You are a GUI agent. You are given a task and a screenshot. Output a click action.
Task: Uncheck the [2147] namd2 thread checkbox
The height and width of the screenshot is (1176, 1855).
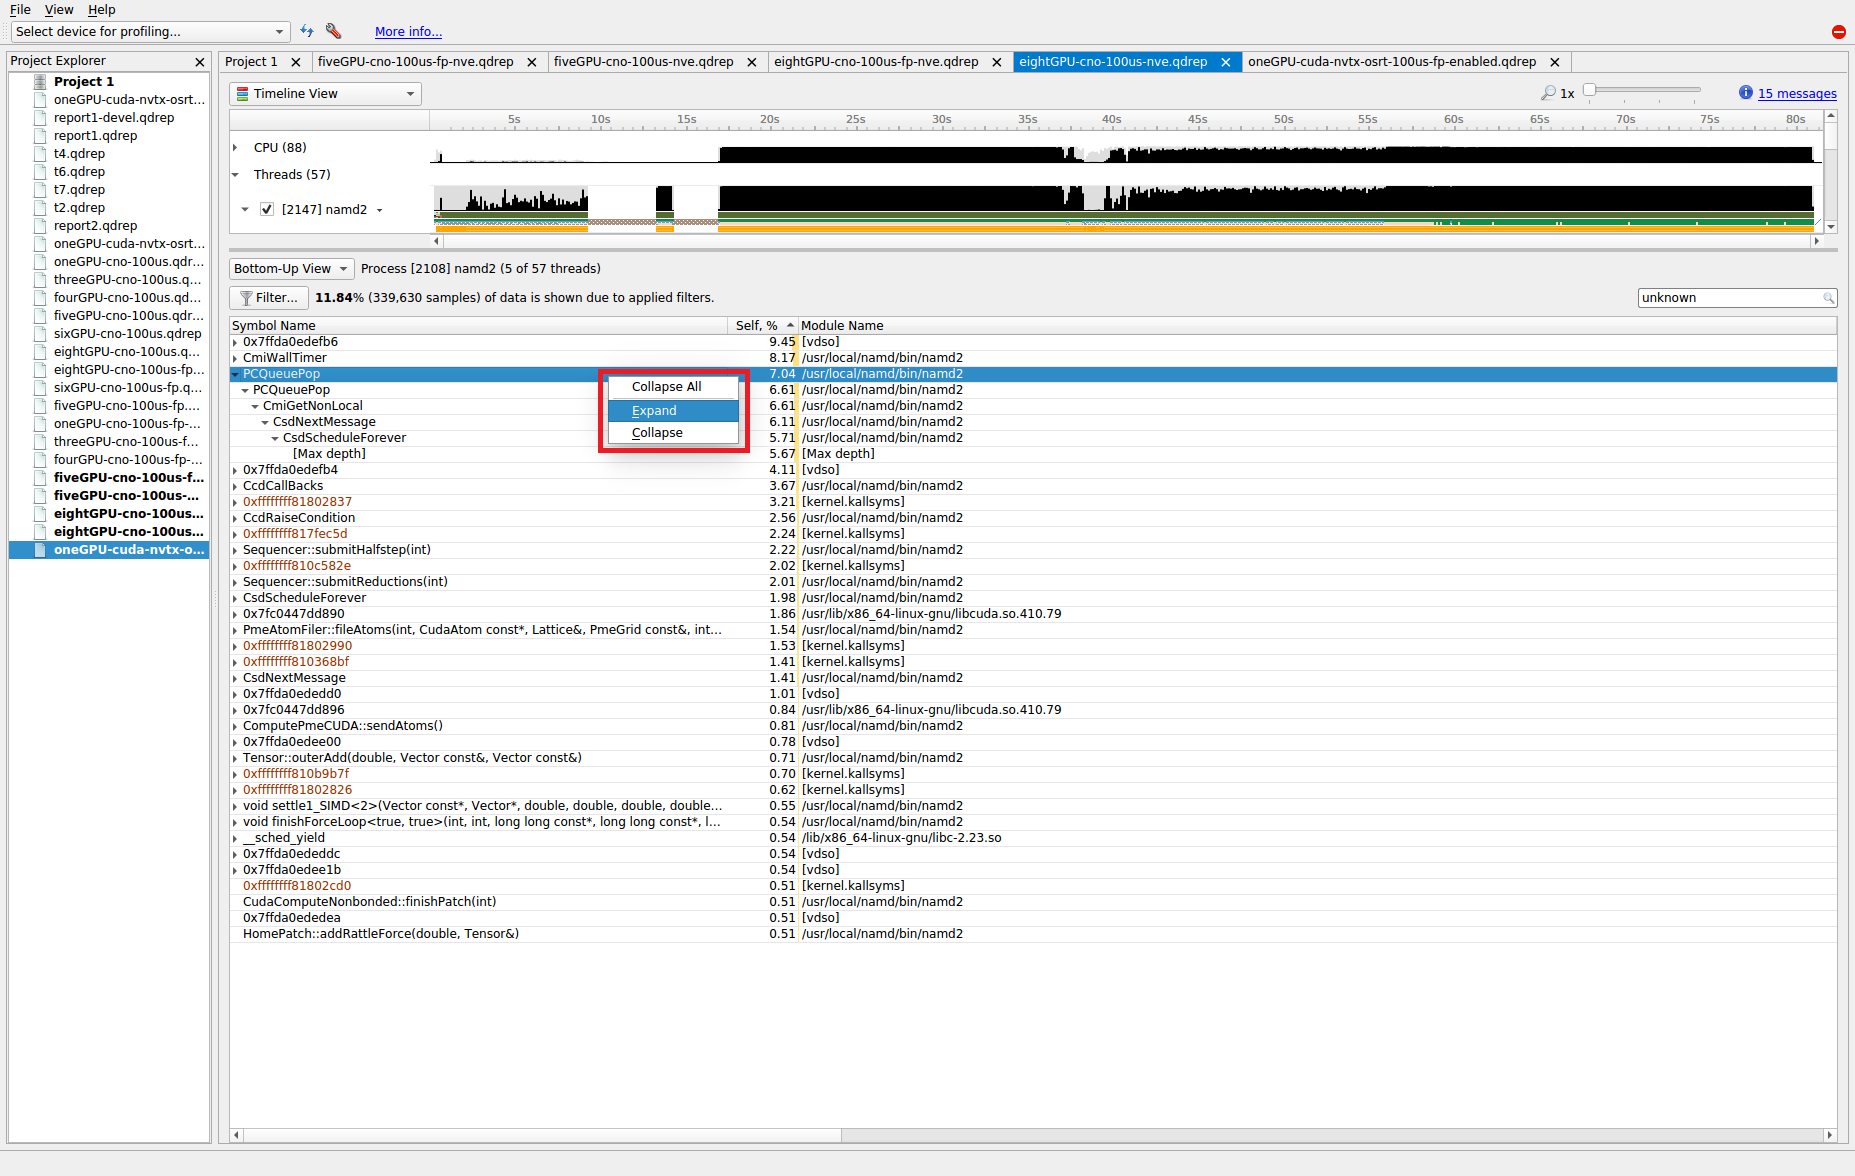point(267,210)
